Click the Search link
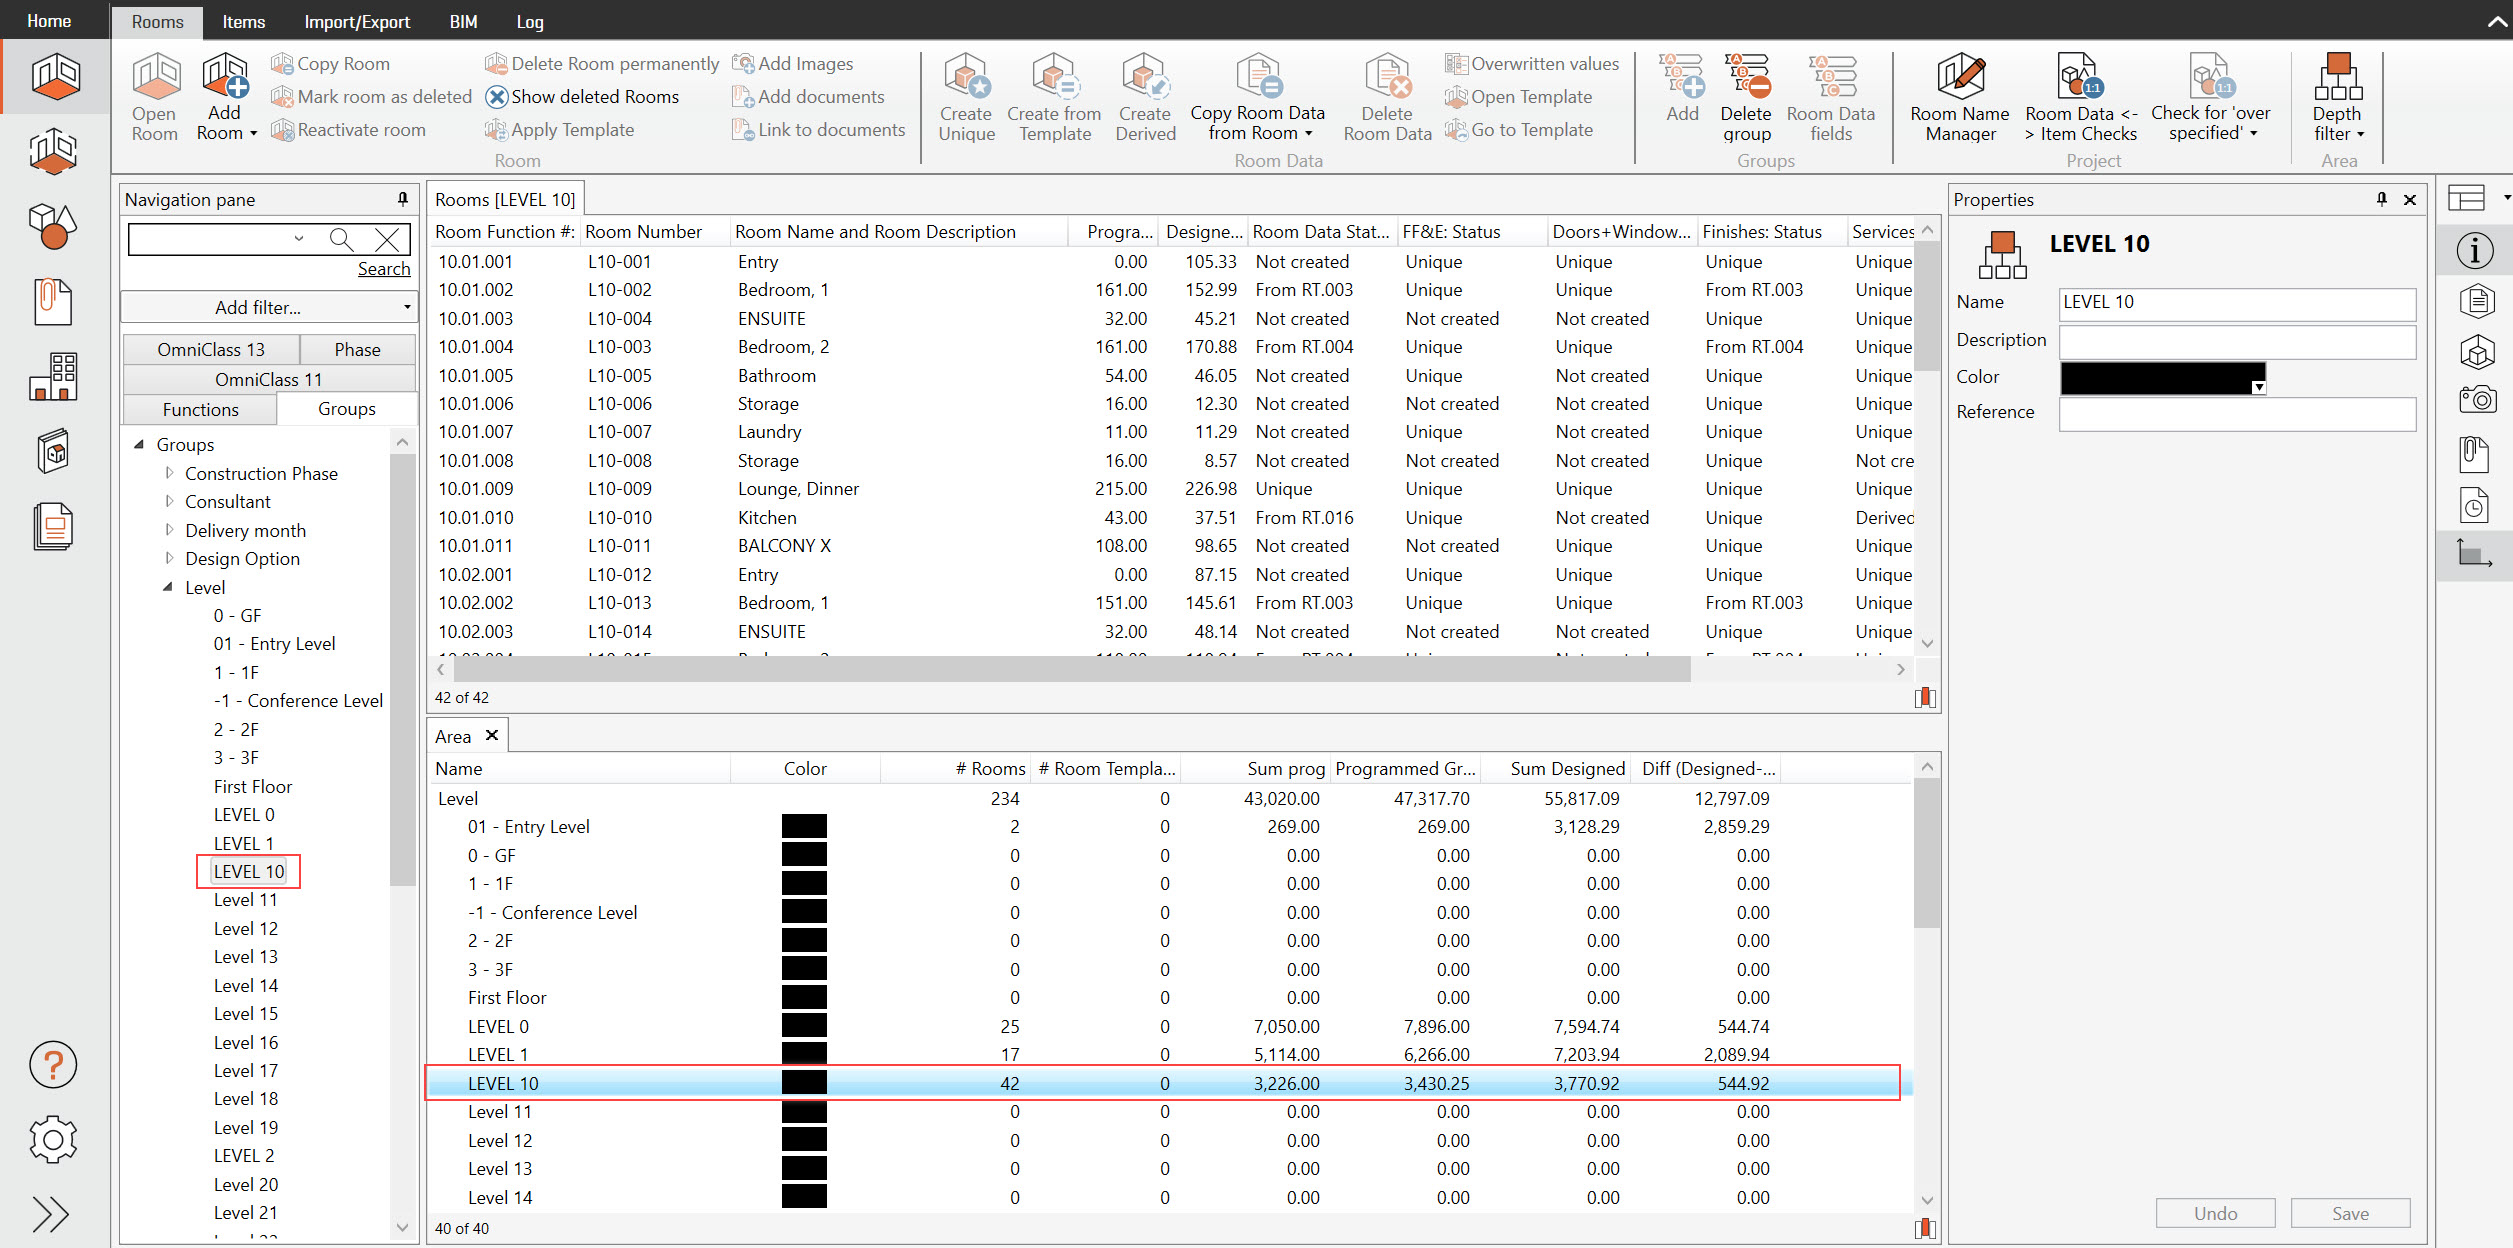The height and width of the screenshot is (1248, 2513). [x=384, y=269]
